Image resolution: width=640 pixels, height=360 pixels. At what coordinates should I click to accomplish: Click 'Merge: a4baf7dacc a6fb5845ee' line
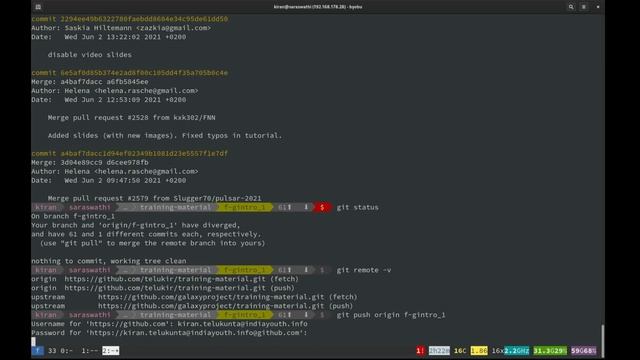pyautogui.click(x=90, y=82)
